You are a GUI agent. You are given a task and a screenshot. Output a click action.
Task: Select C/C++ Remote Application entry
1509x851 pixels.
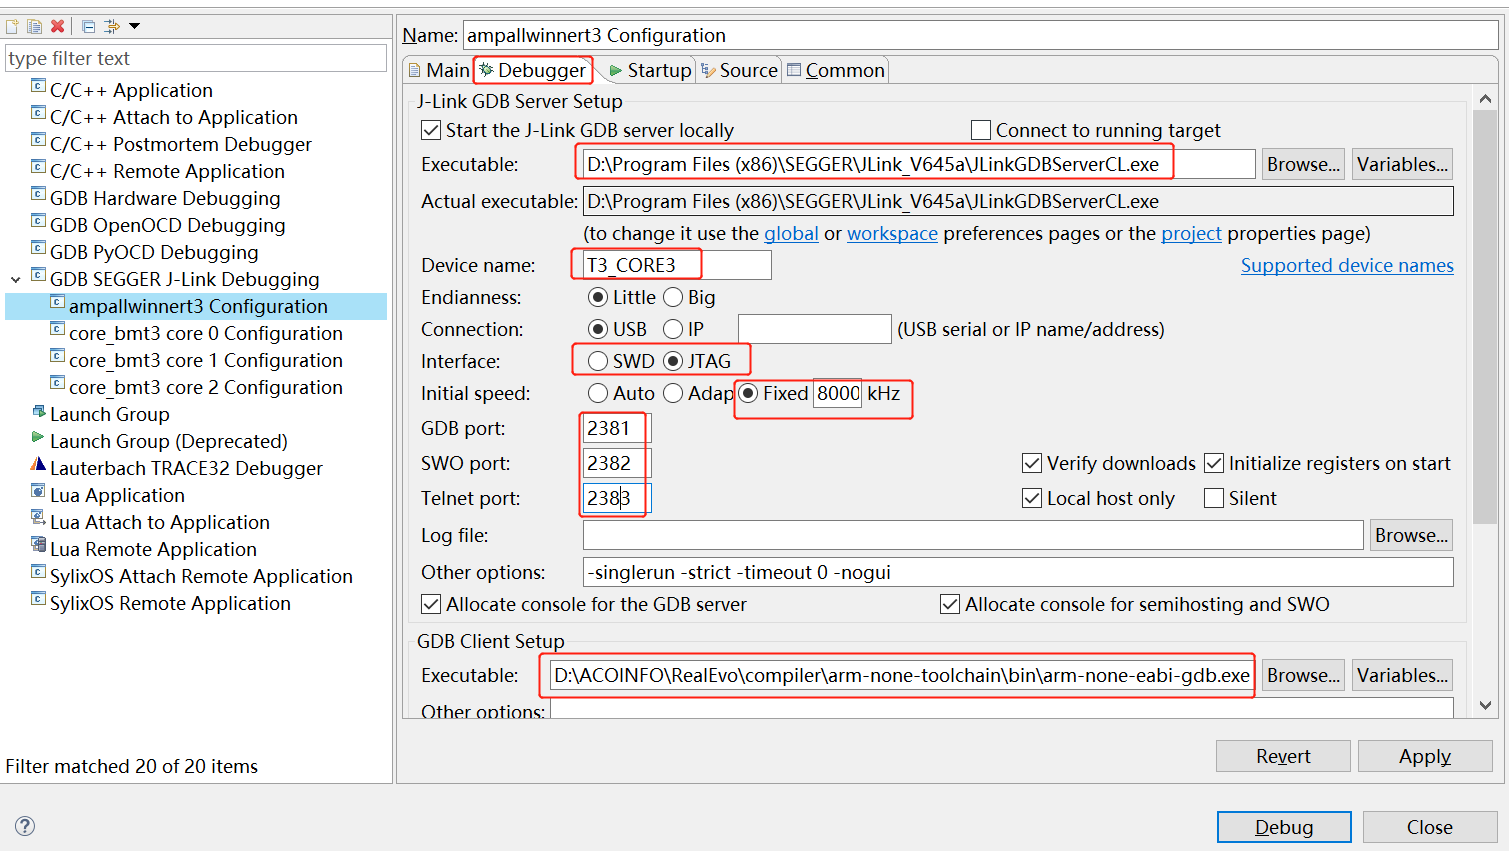pyautogui.click(x=167, y=171)
